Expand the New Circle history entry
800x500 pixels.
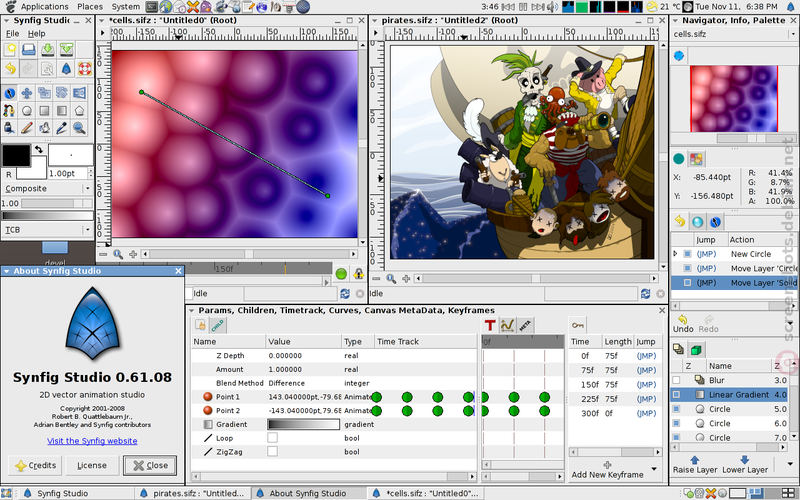pyautogui.click(x=676, y=254)
